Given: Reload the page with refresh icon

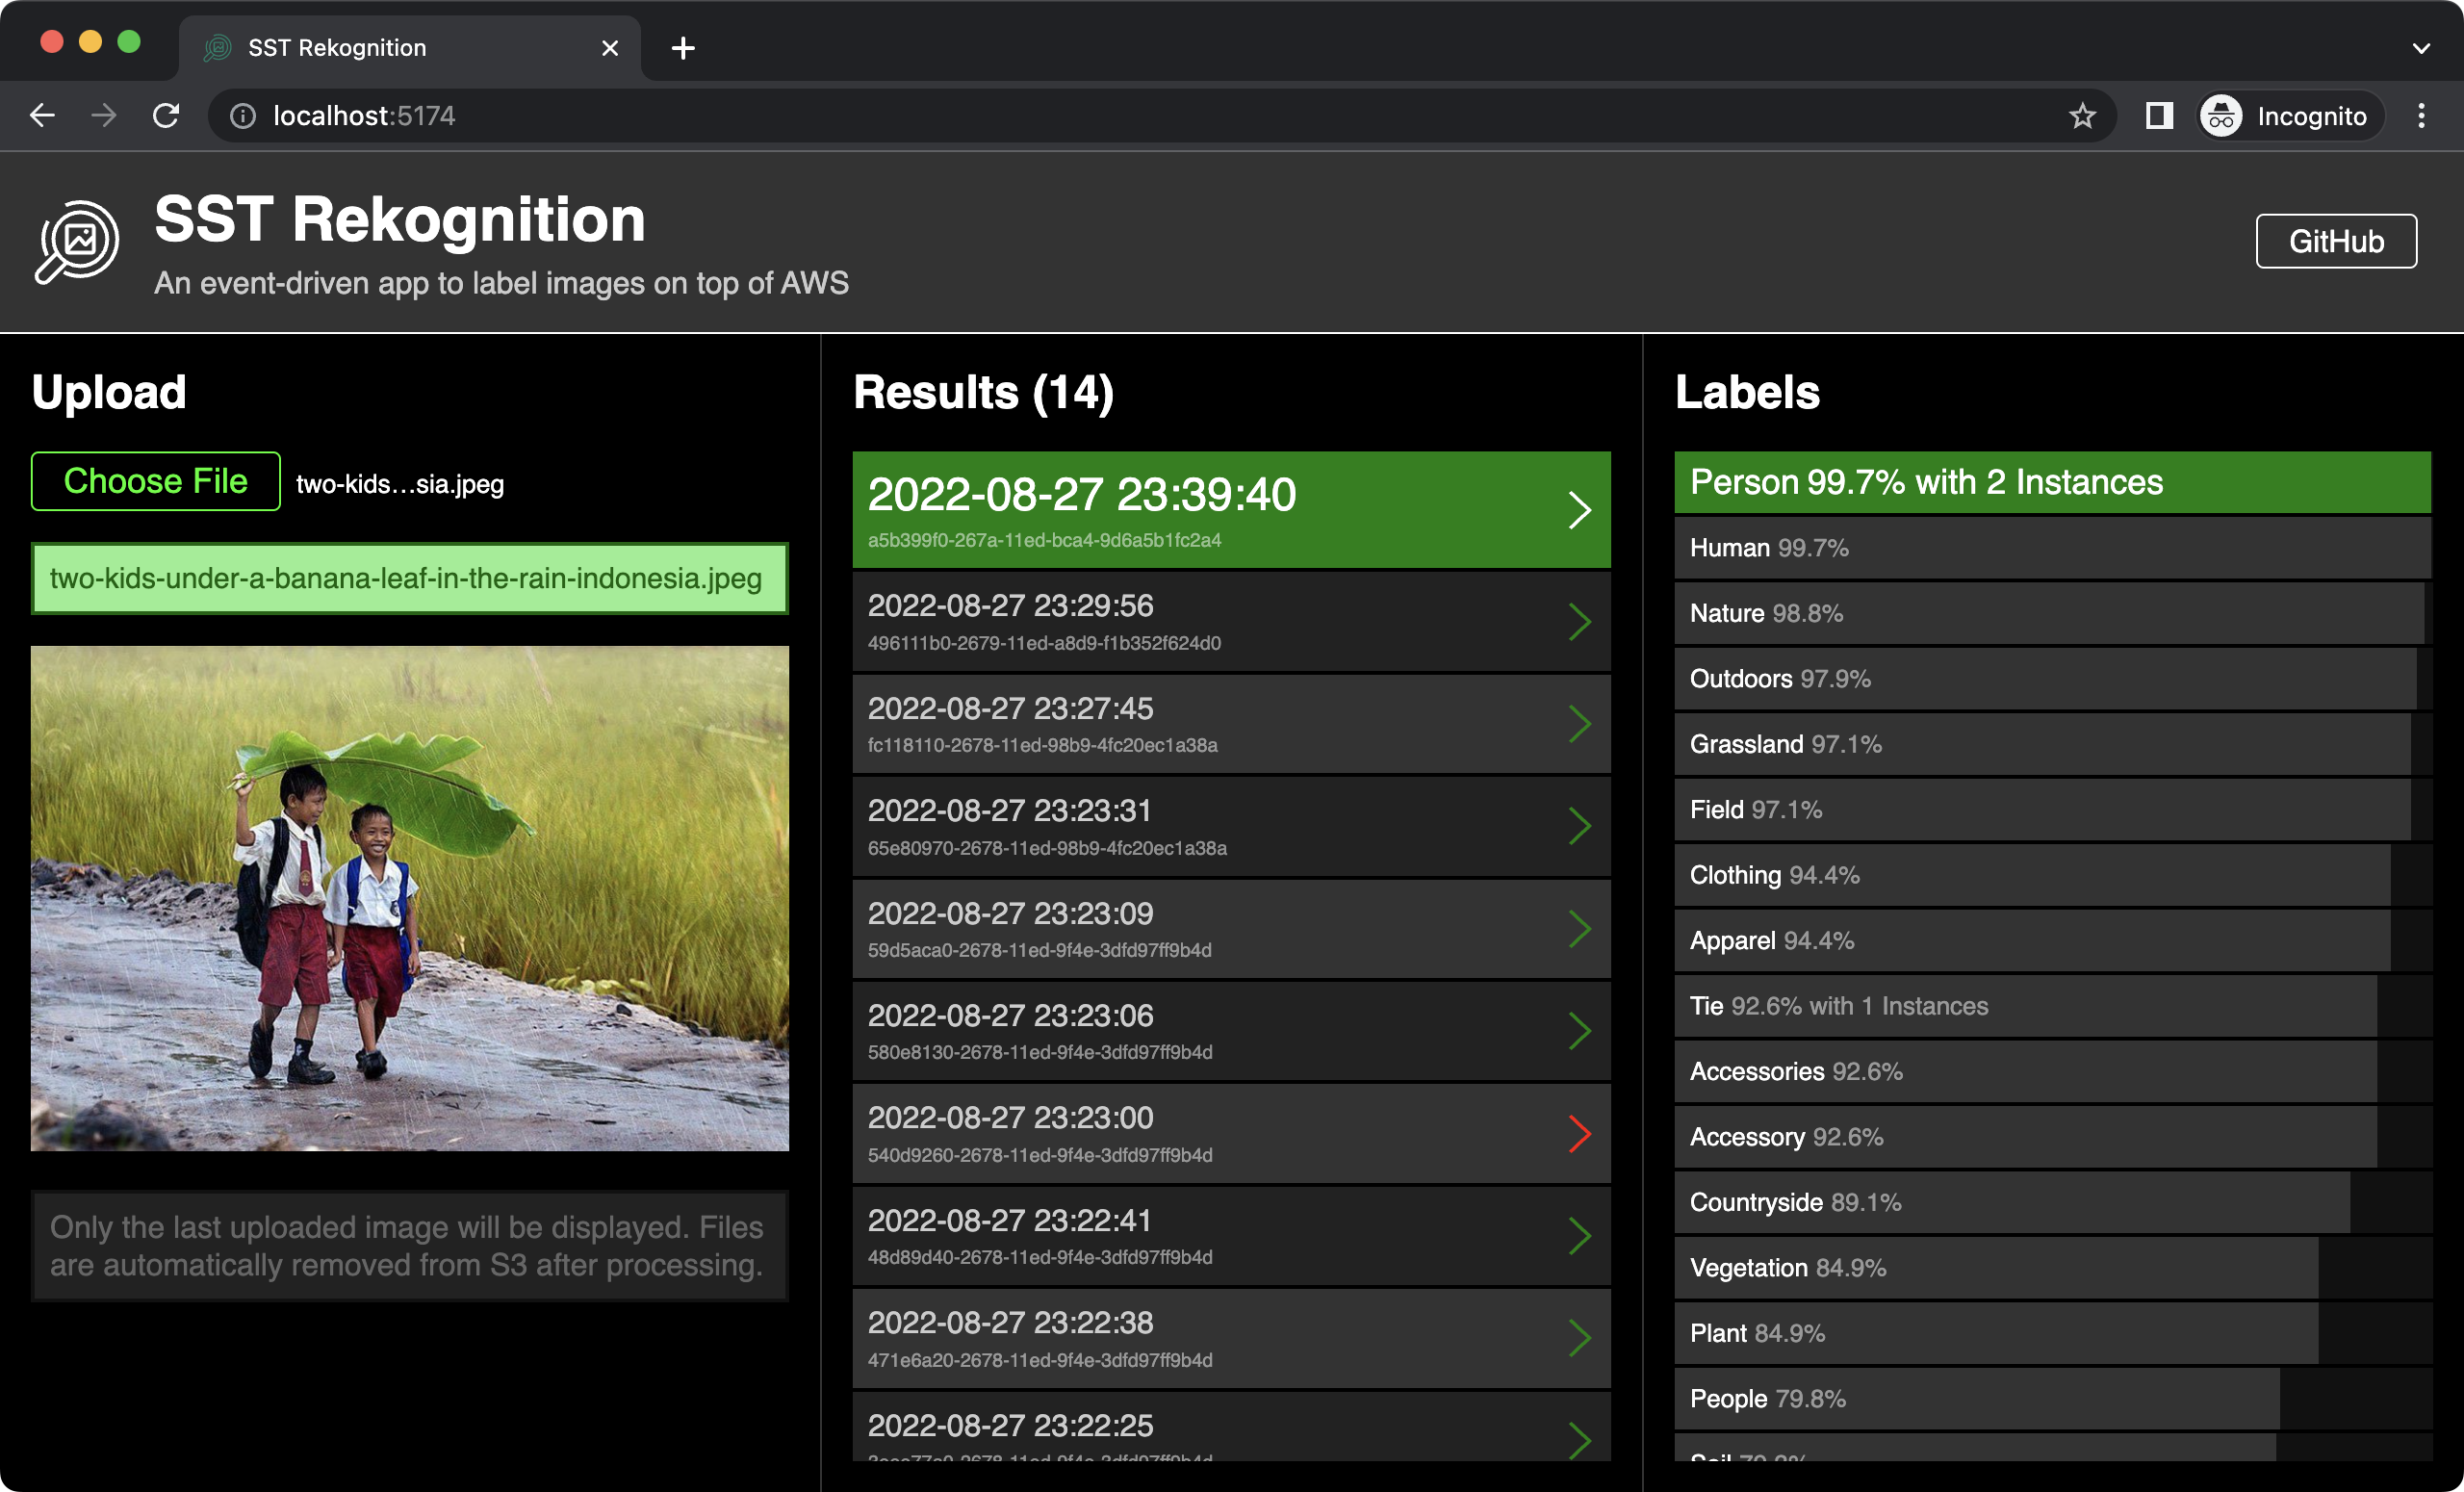Looking at the screenshot, I should pos(166,116).
